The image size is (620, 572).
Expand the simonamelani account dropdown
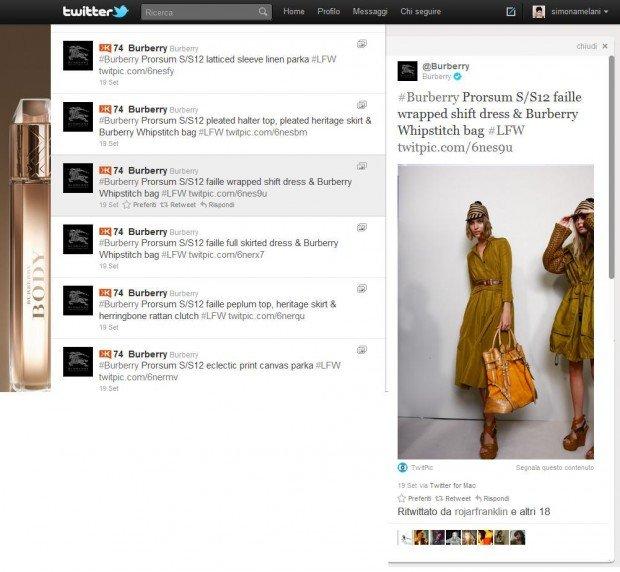coord(579,12)
